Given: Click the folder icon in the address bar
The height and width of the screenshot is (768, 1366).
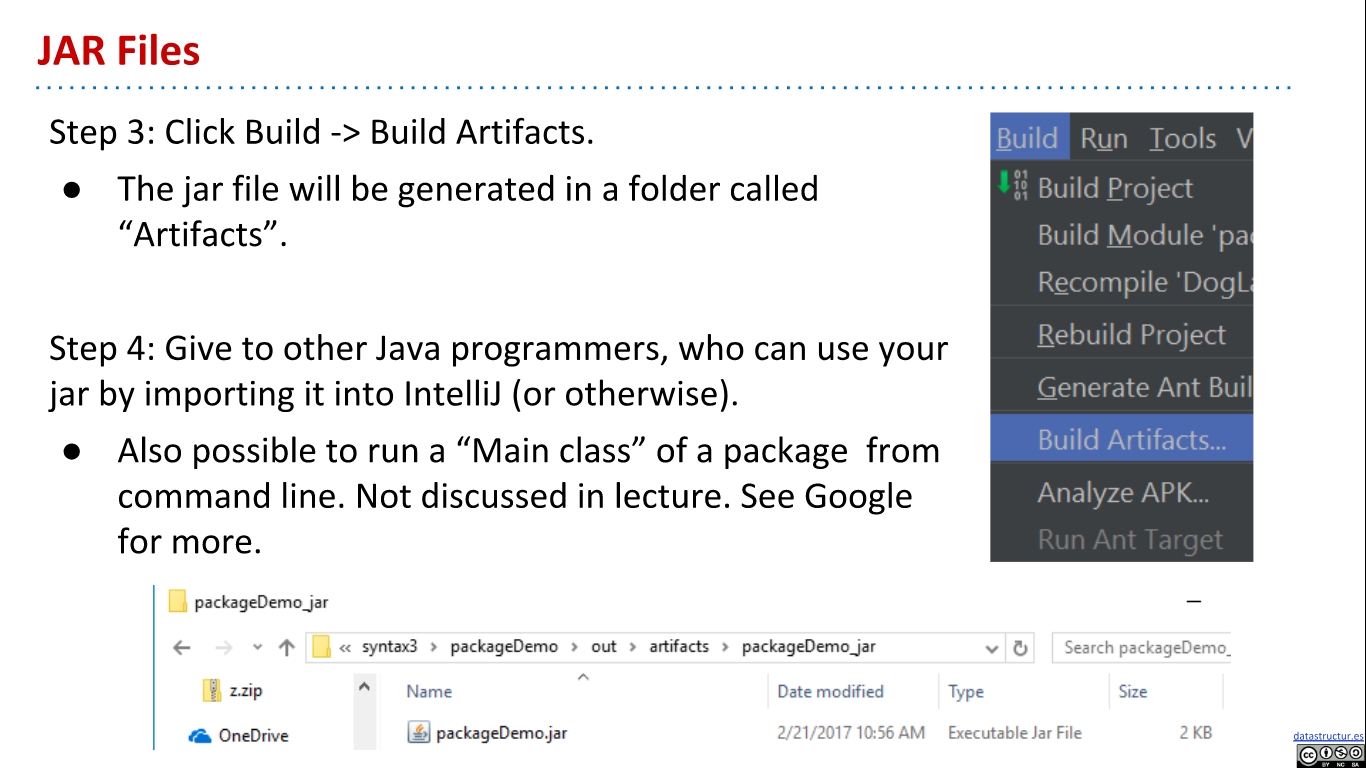Looking at the screenshot, I should (319, 647).
